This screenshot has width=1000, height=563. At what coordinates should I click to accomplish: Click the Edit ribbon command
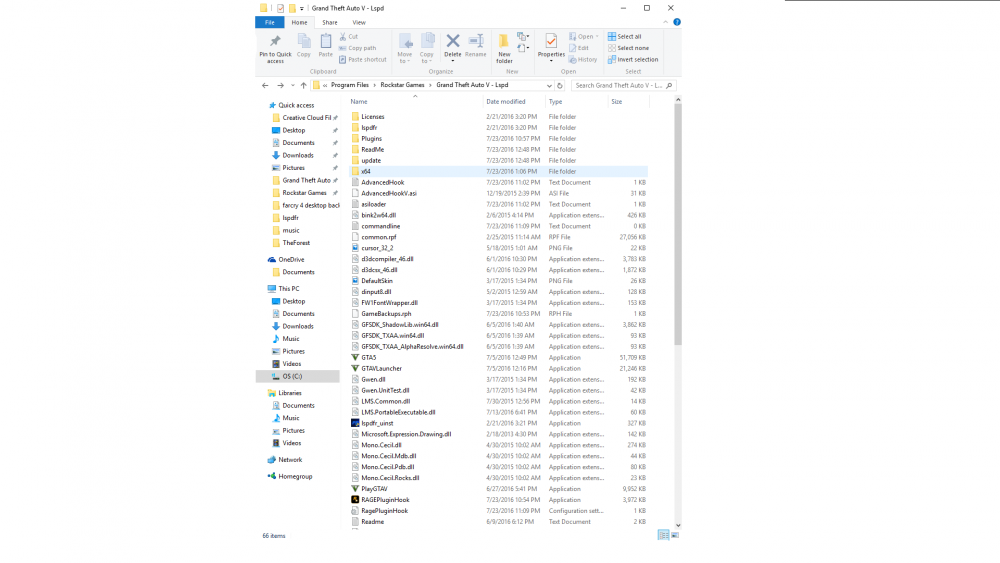coord(578,48)
